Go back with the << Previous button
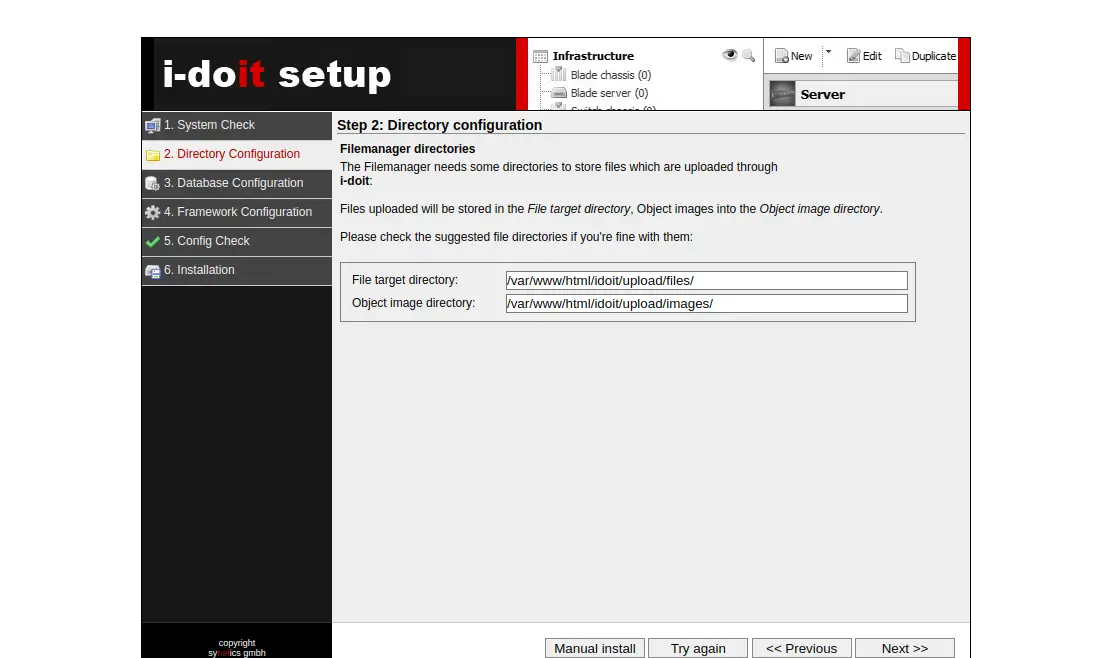Viewport: 1120px width, 658px height. pos(801,648)
